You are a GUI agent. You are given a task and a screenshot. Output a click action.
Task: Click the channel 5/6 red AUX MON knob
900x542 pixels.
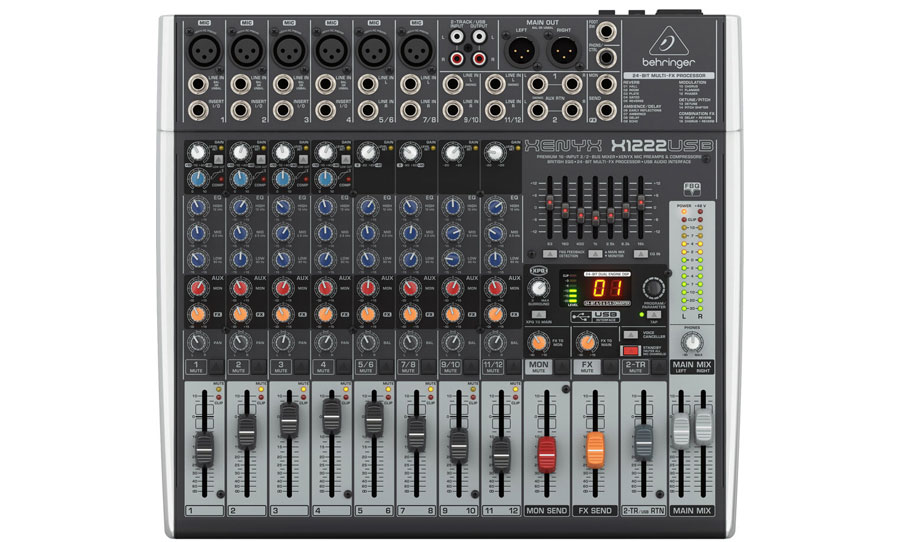tap(368, 288)
